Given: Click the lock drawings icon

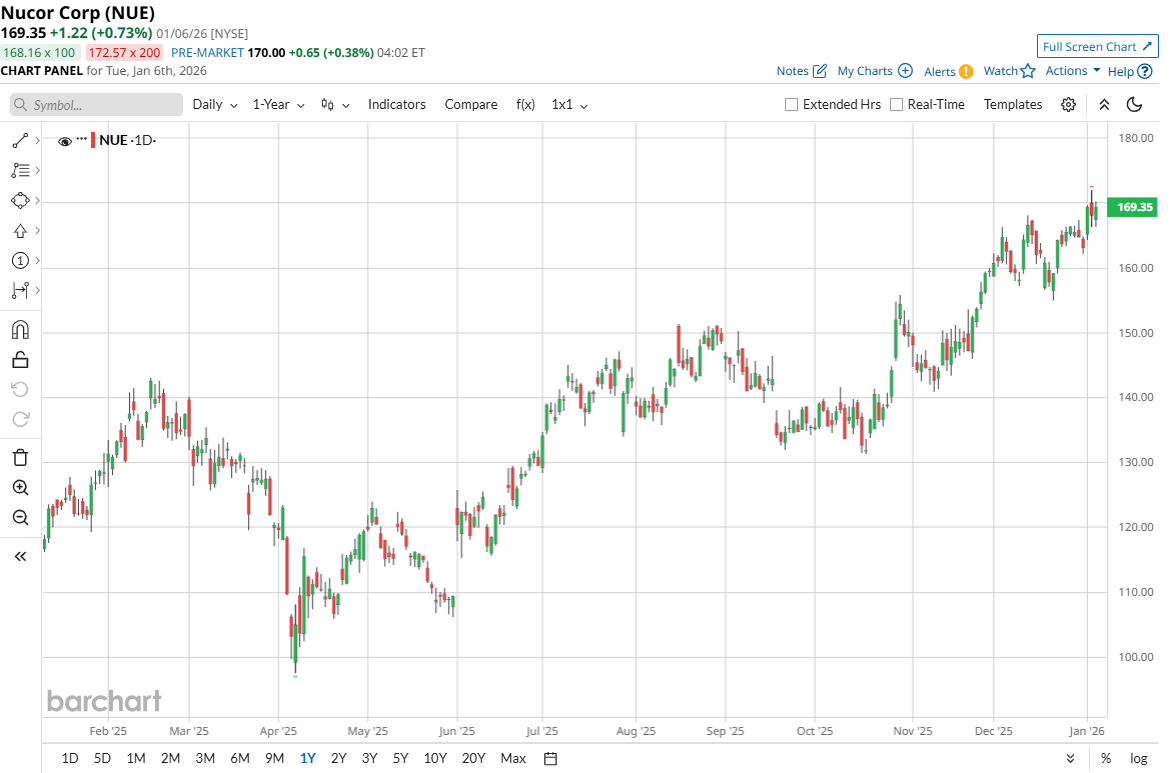Looking at the screenshot, I should point(20,359).
